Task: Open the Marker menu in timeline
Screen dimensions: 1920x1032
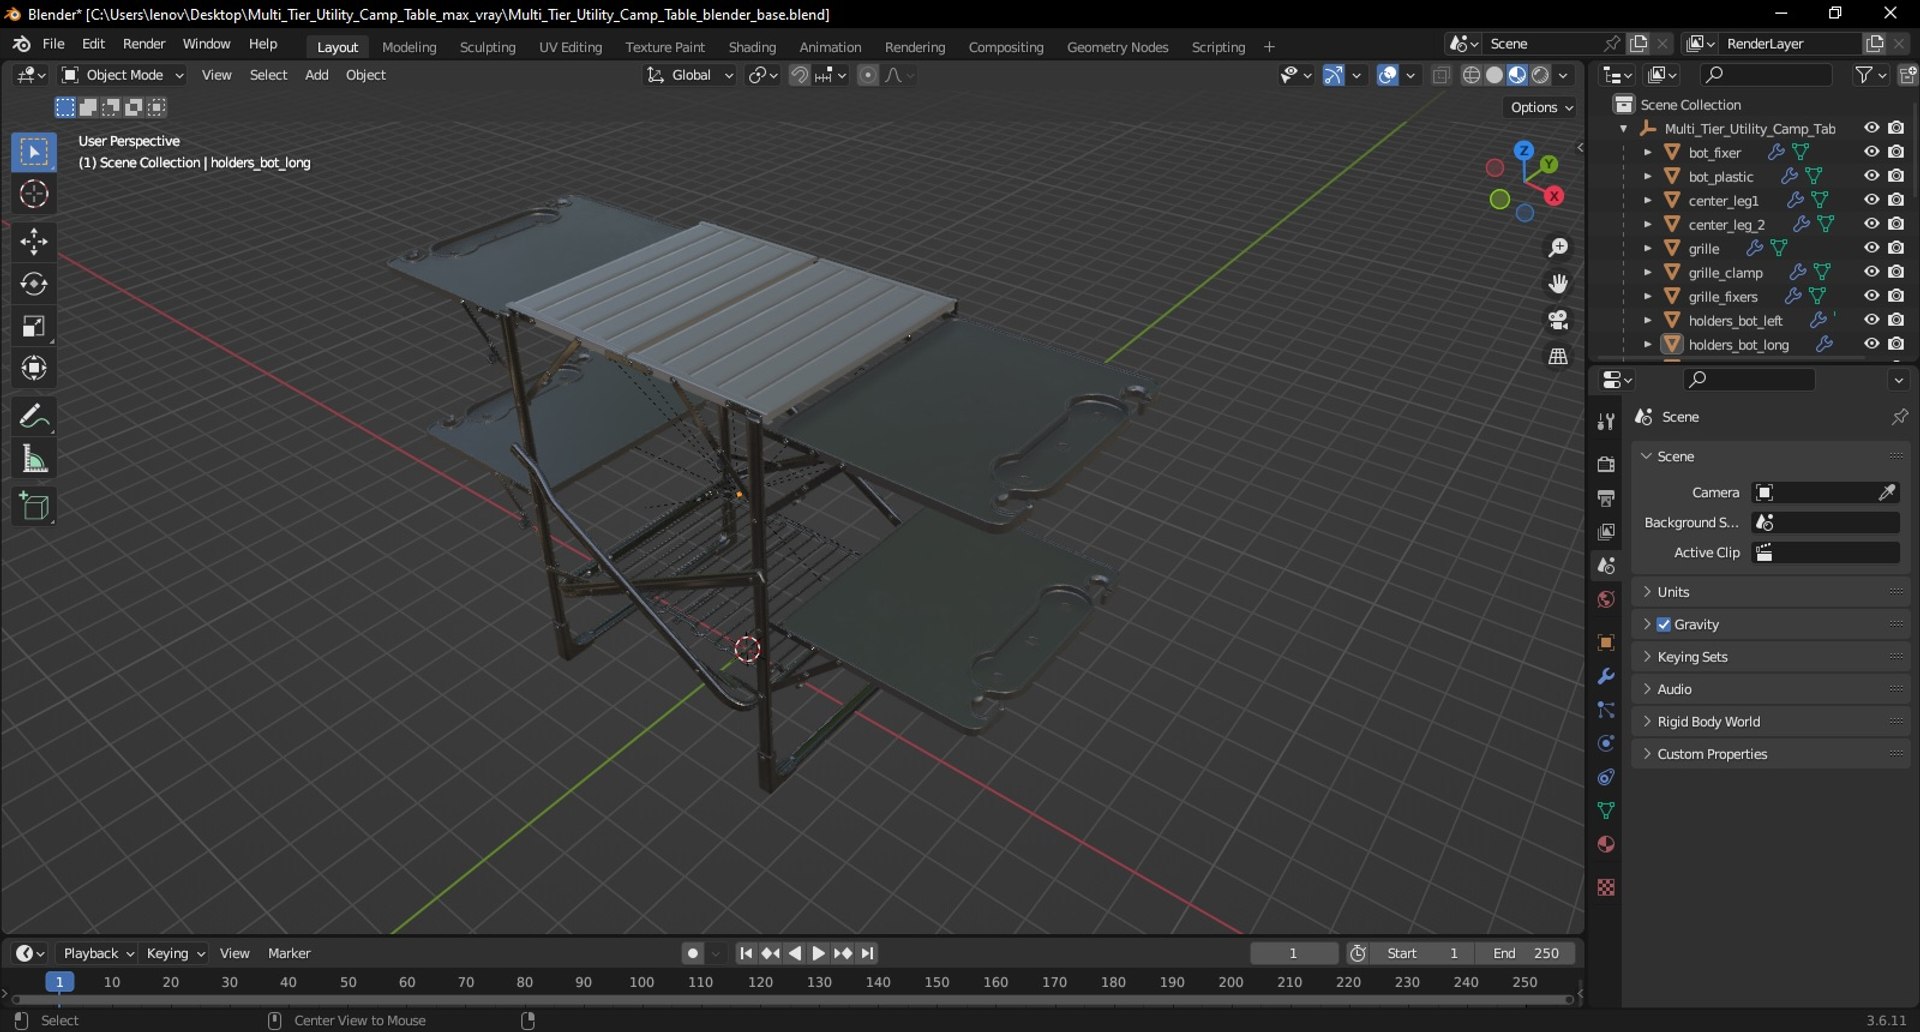Action: click(289, 953)
